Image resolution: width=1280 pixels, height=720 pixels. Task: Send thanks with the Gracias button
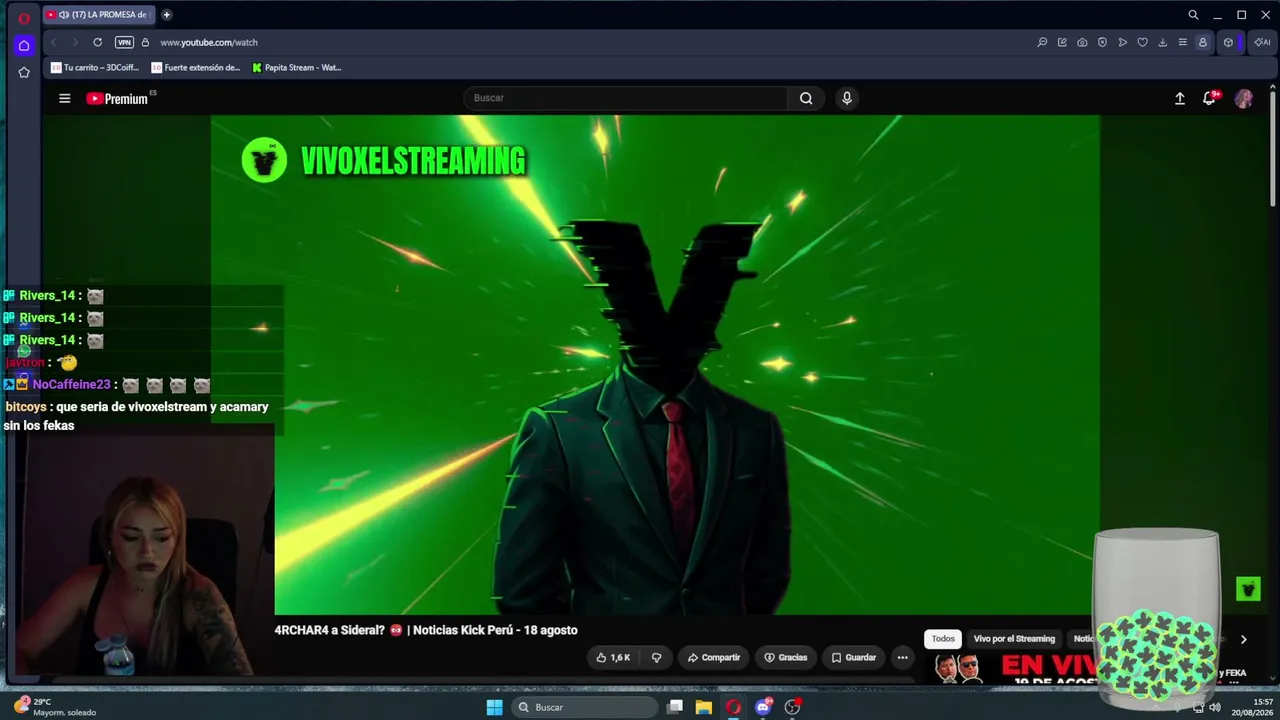786,657
